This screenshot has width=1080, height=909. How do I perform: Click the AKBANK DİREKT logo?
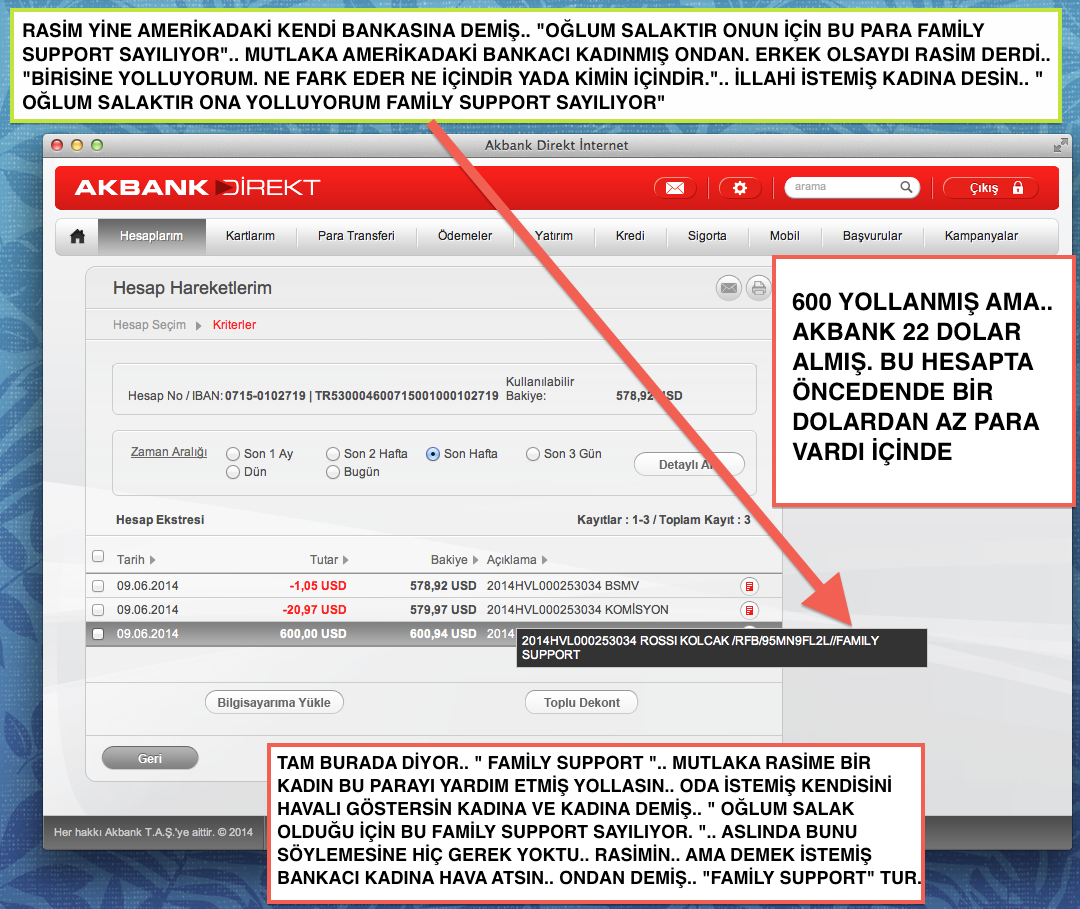pos(197,187)
